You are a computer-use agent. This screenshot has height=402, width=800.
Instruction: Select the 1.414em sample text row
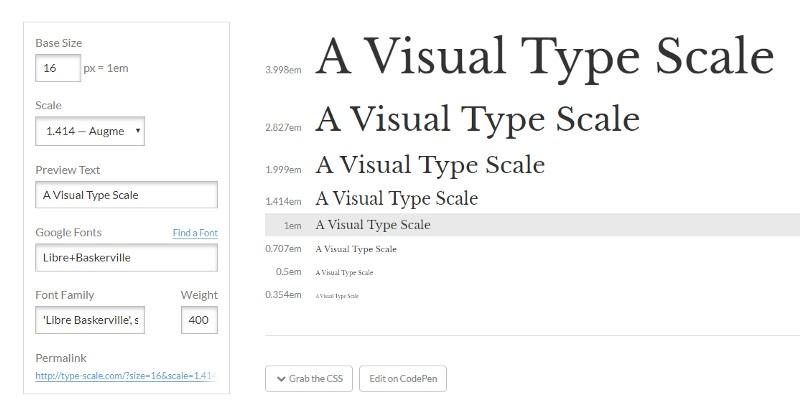click(396, 199)
